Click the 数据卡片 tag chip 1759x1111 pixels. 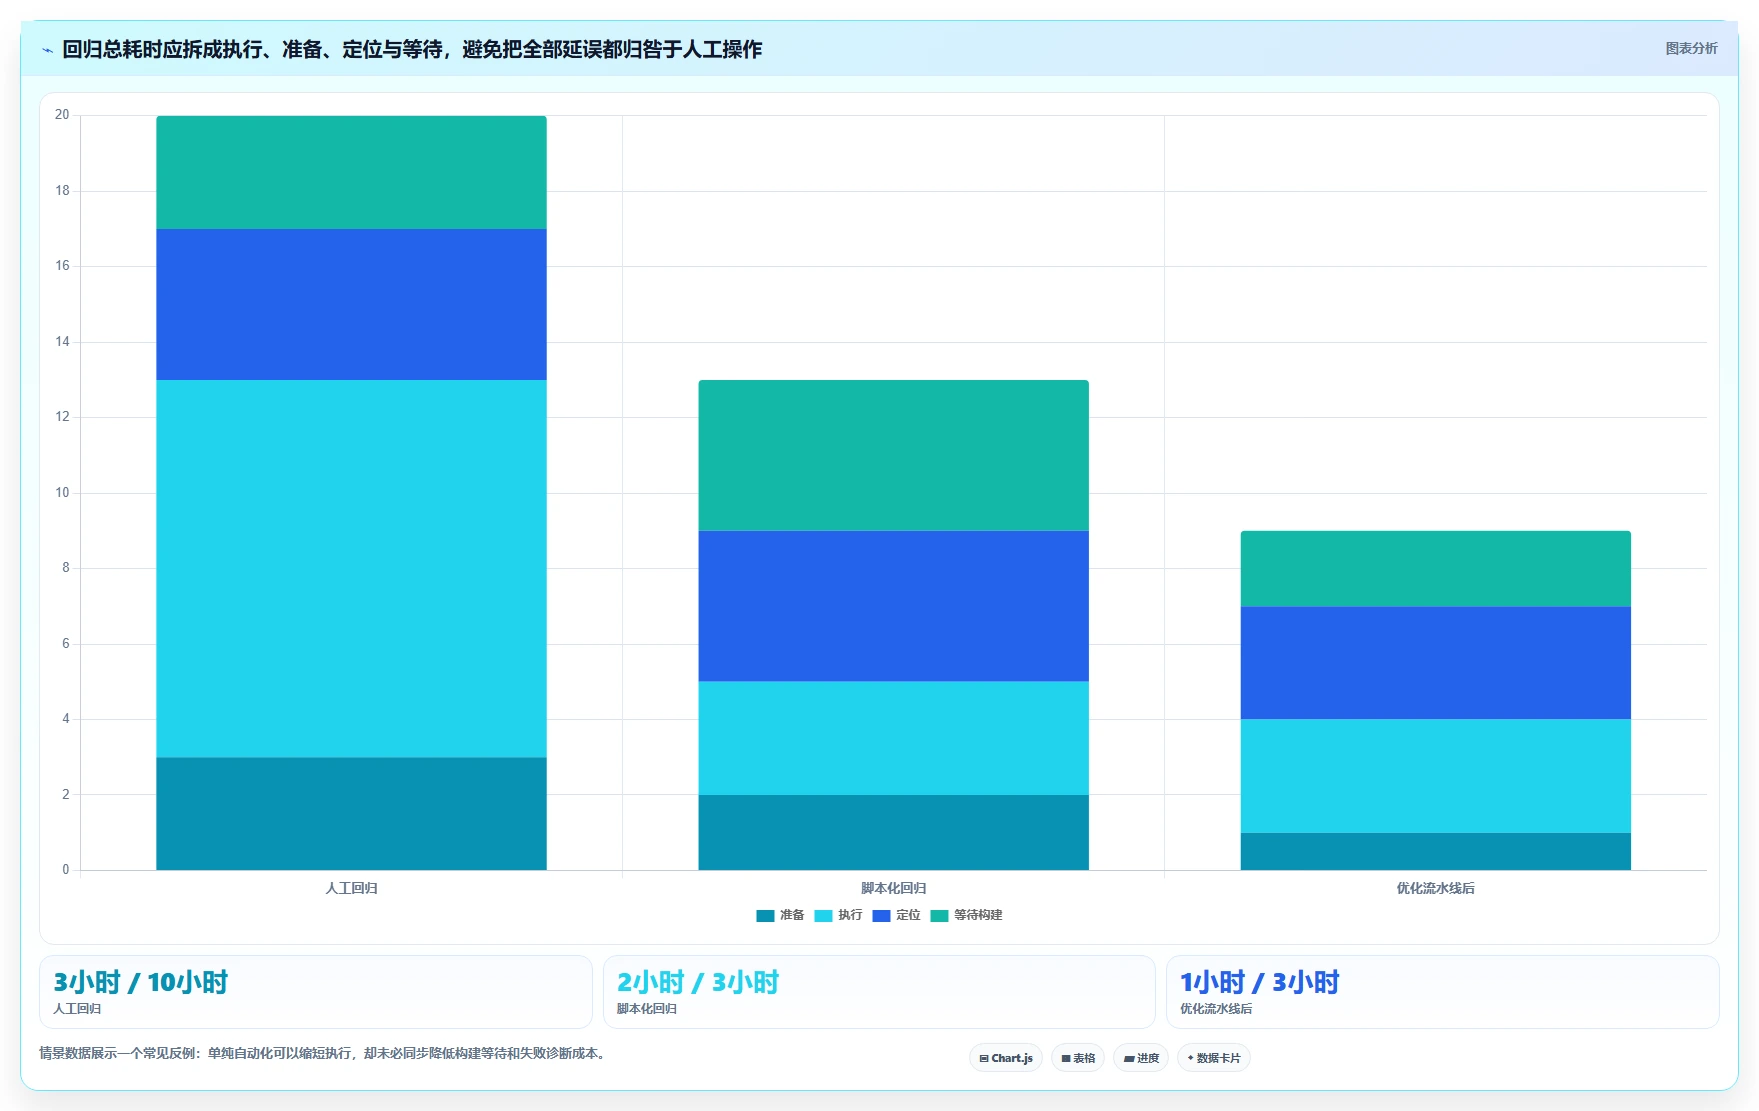1214,1058
